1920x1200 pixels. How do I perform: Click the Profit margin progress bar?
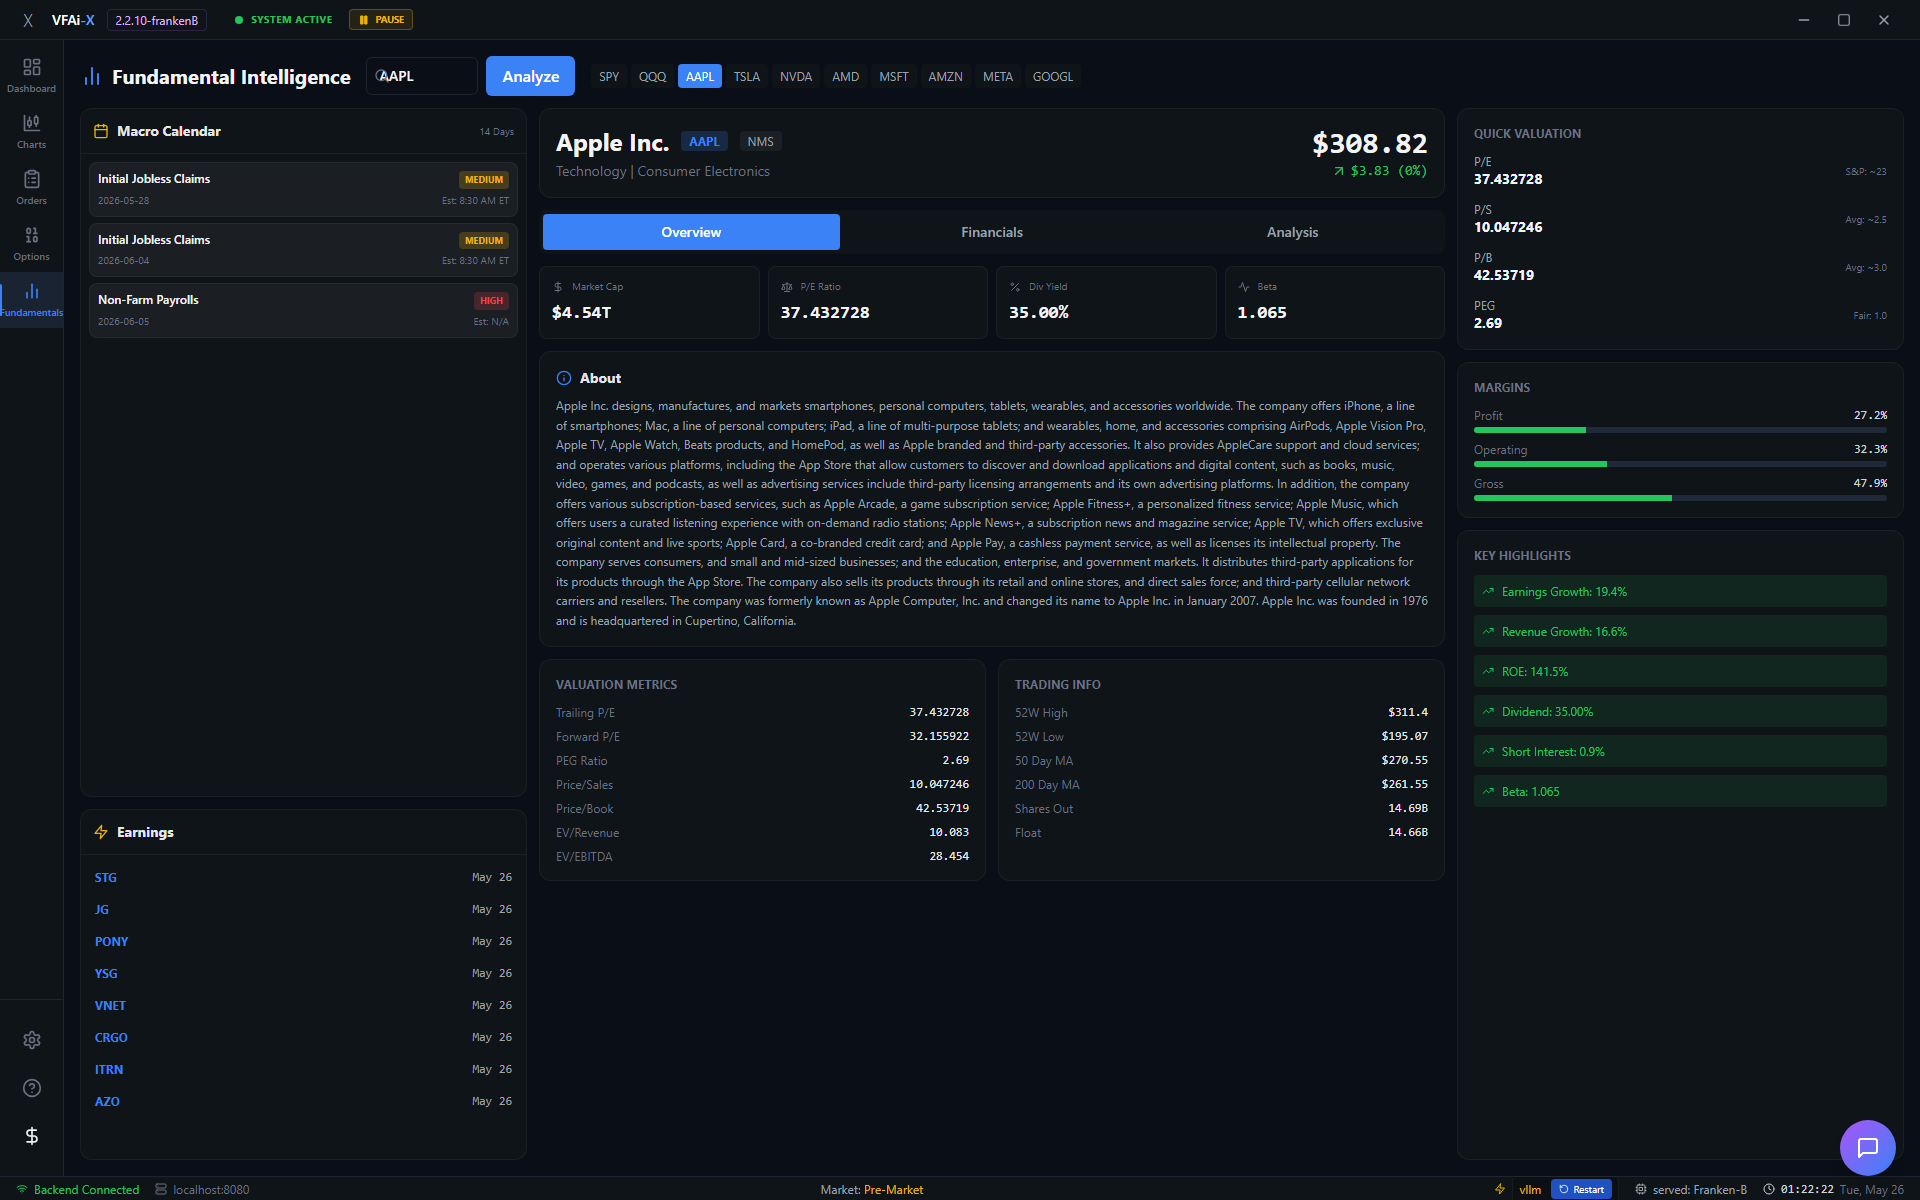(1680, 430)
